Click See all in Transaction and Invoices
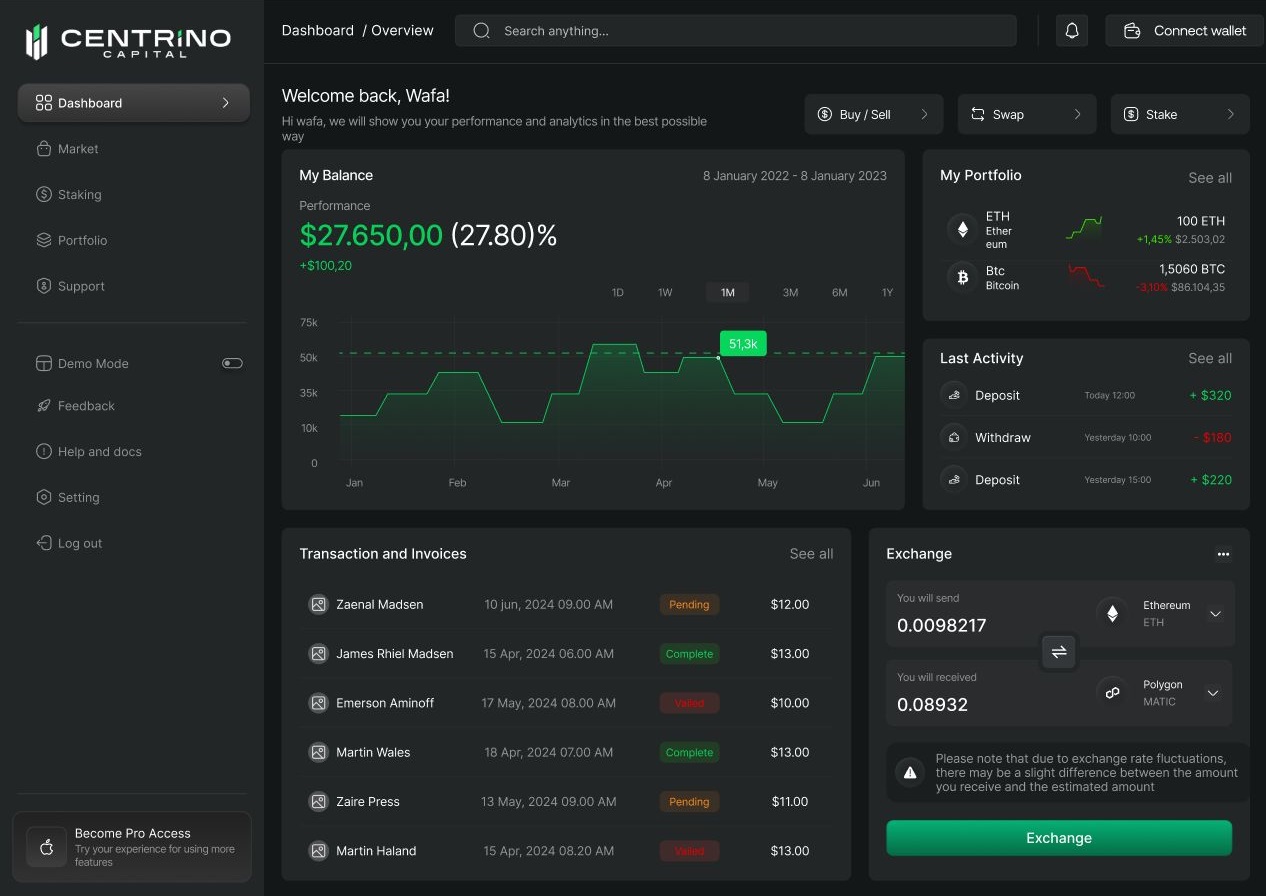The height and width of the screenshot is (896, 1266). (x=811, y=554)
